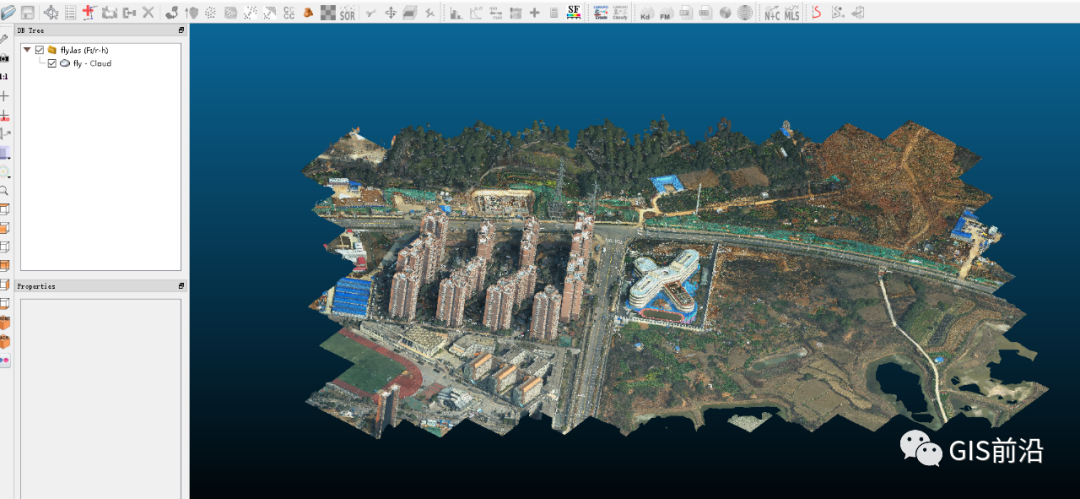This screenshot has height=499, width=1080.
Task: Open the histogram bar chart icon
Action: click(456, 12)
